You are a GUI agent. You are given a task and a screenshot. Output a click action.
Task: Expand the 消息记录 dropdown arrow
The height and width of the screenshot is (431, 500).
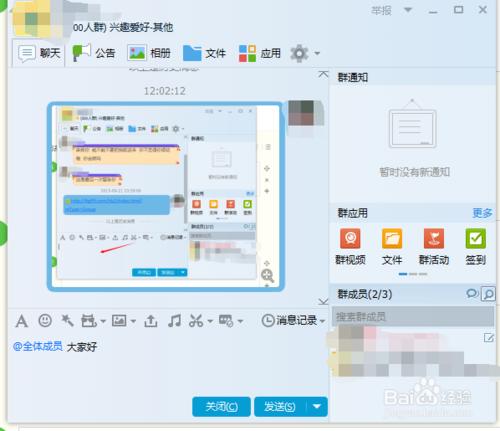click(322, 321)
